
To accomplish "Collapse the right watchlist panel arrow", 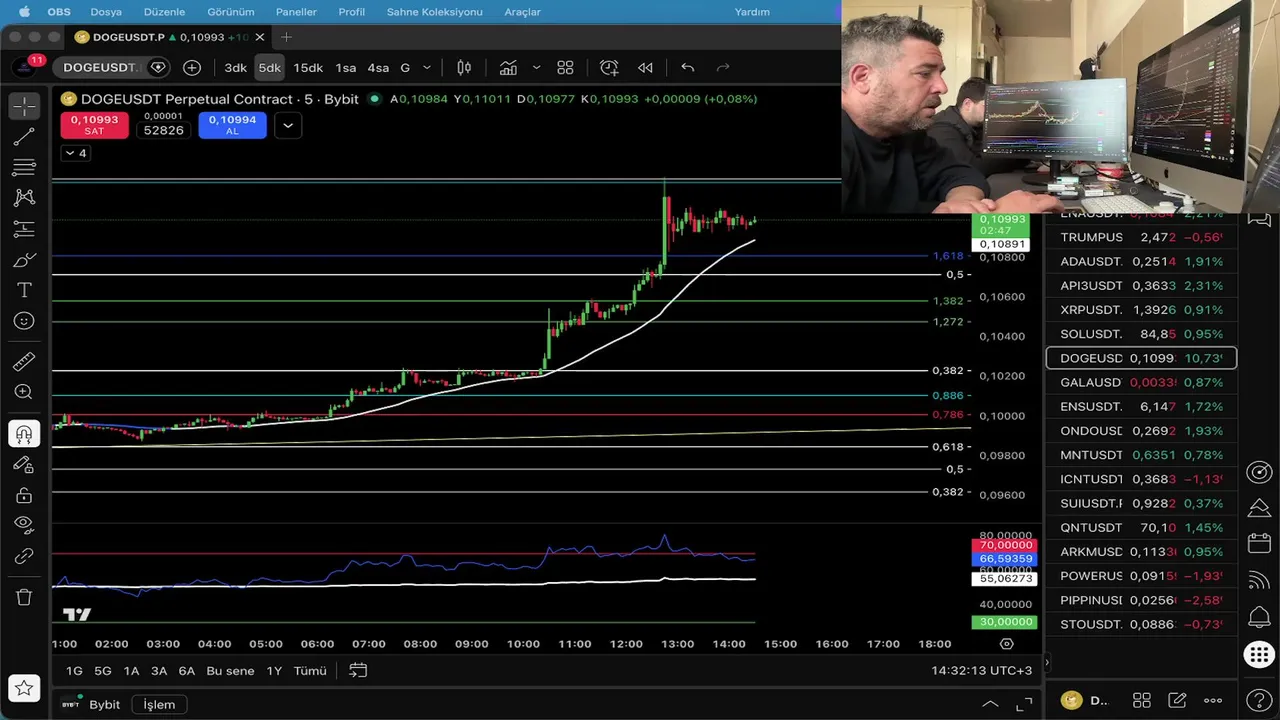I will [1046, 662].
